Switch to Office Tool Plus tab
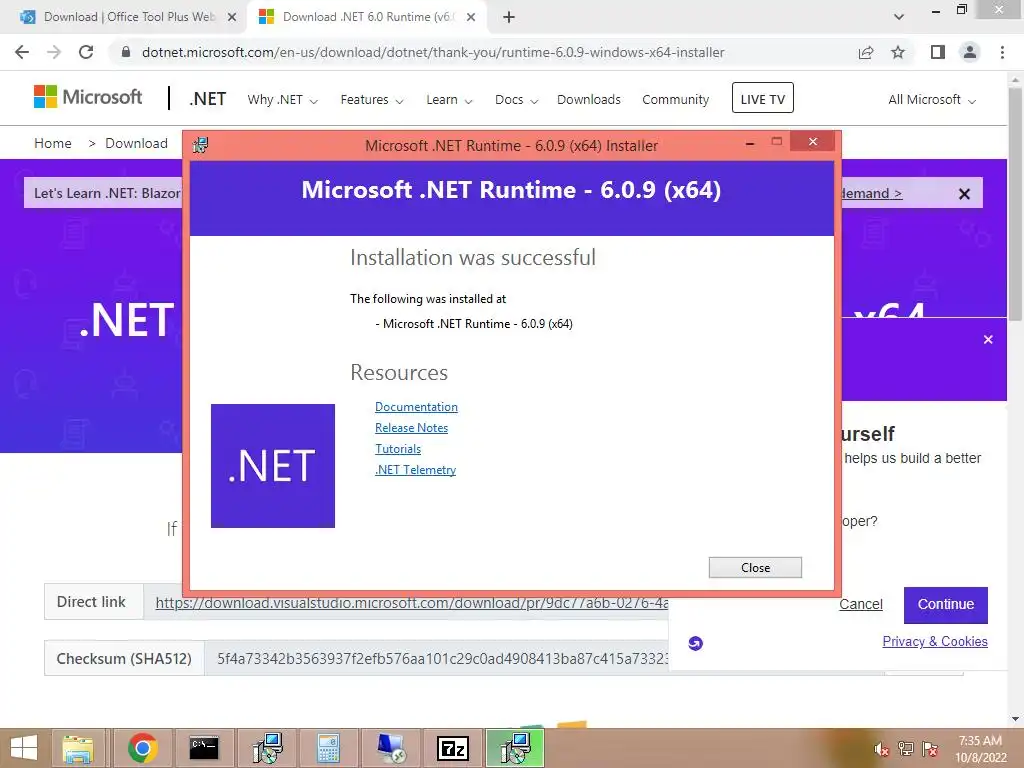This screenshot has width=1024, height=768. [x=129, y=17]
